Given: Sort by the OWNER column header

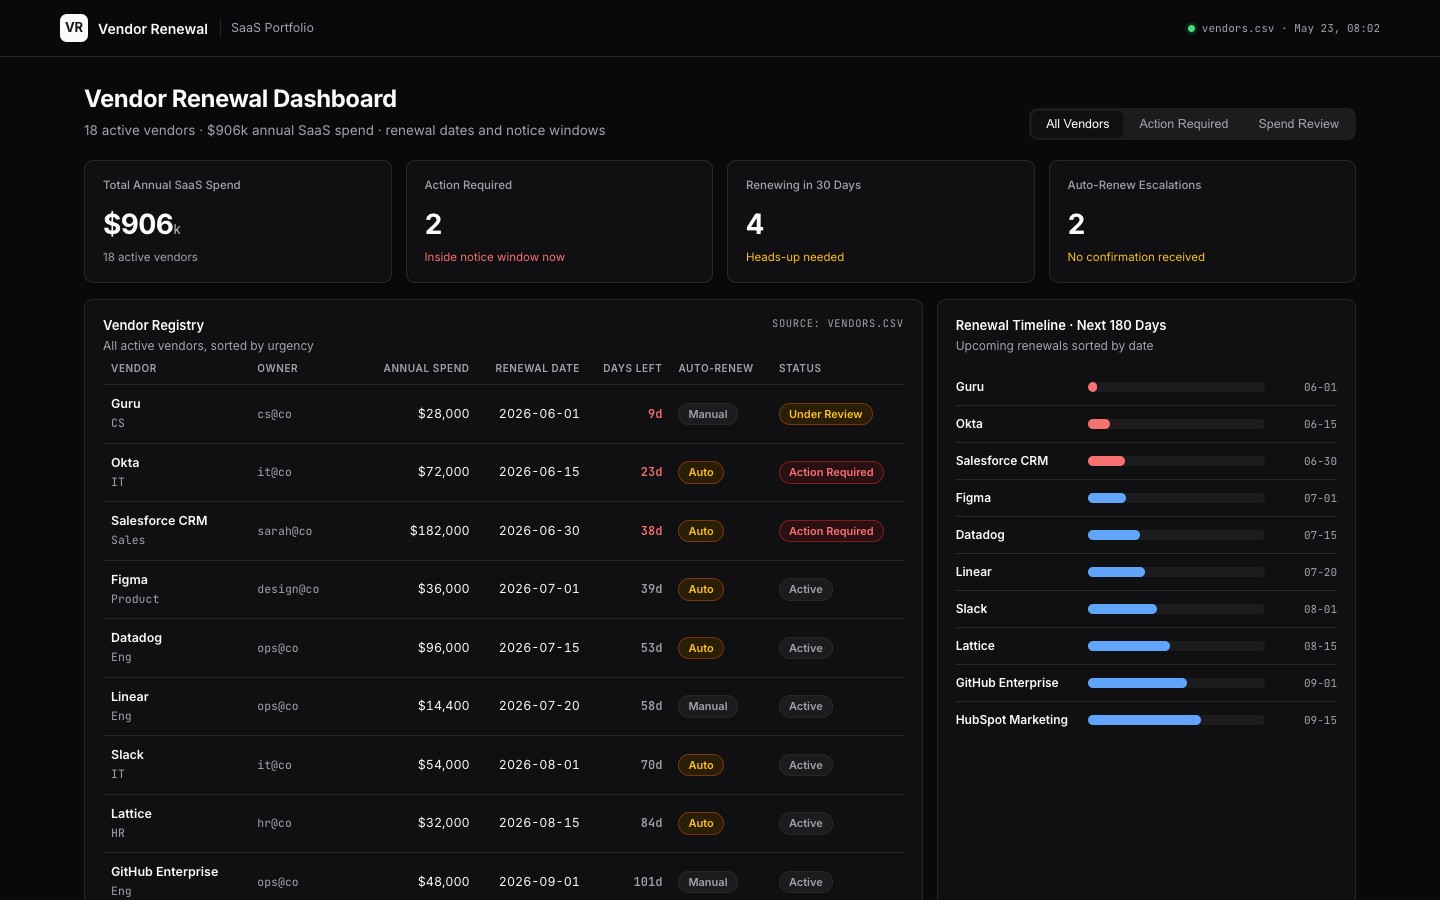Looking at the screenshot, I should click(277, 368).
